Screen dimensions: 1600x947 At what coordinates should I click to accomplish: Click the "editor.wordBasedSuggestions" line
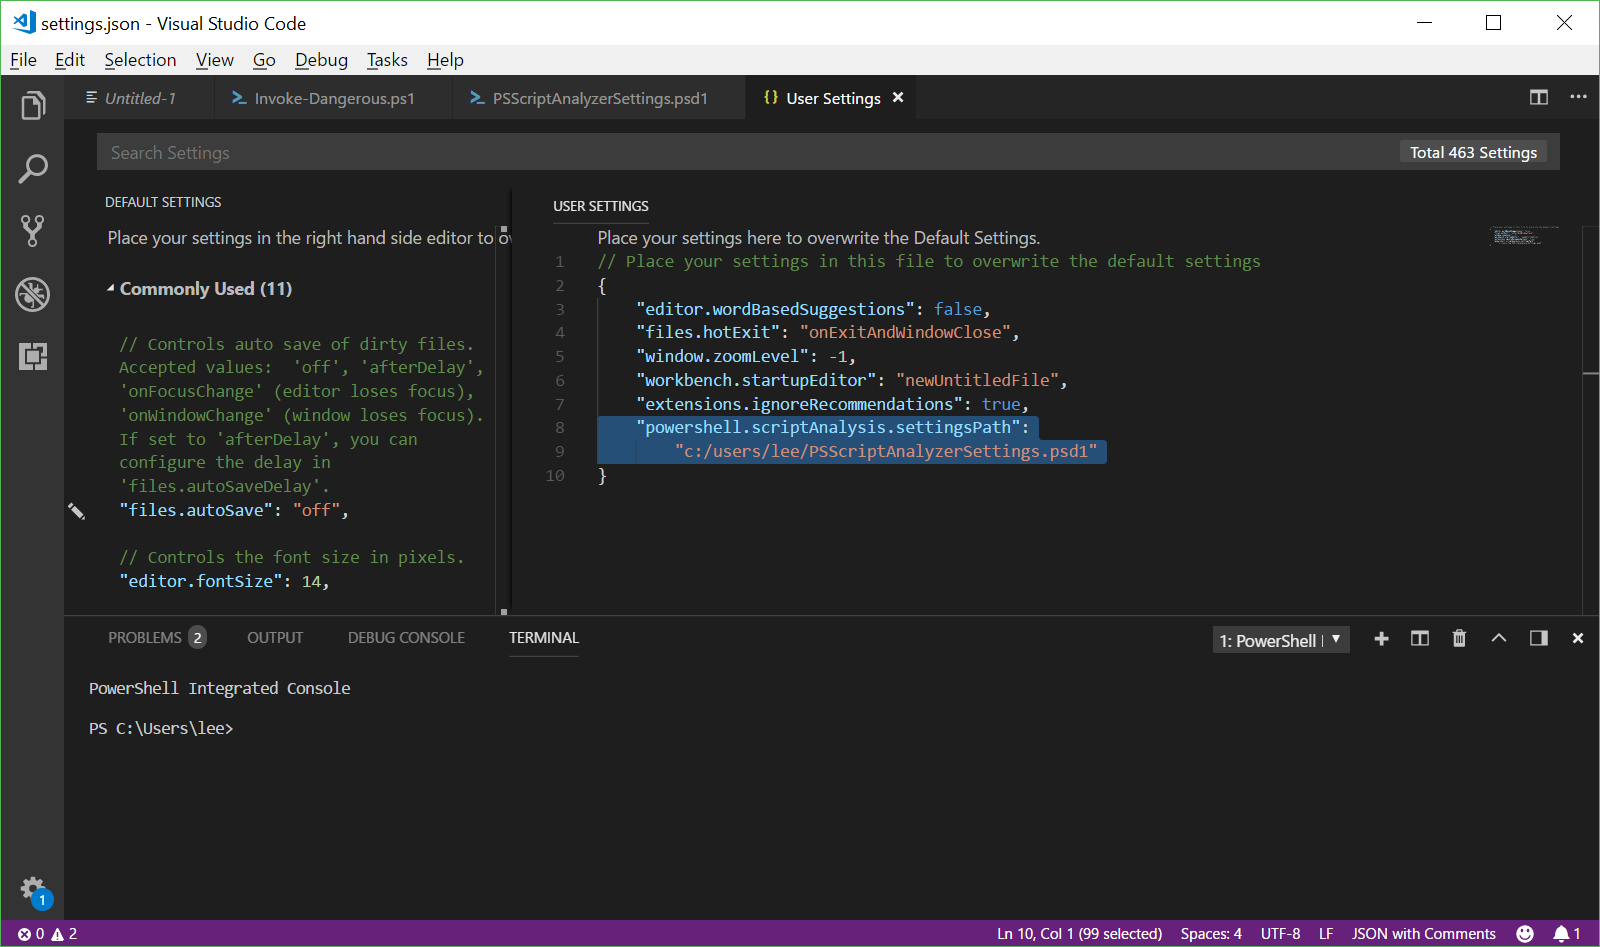[x=813, y=309]
